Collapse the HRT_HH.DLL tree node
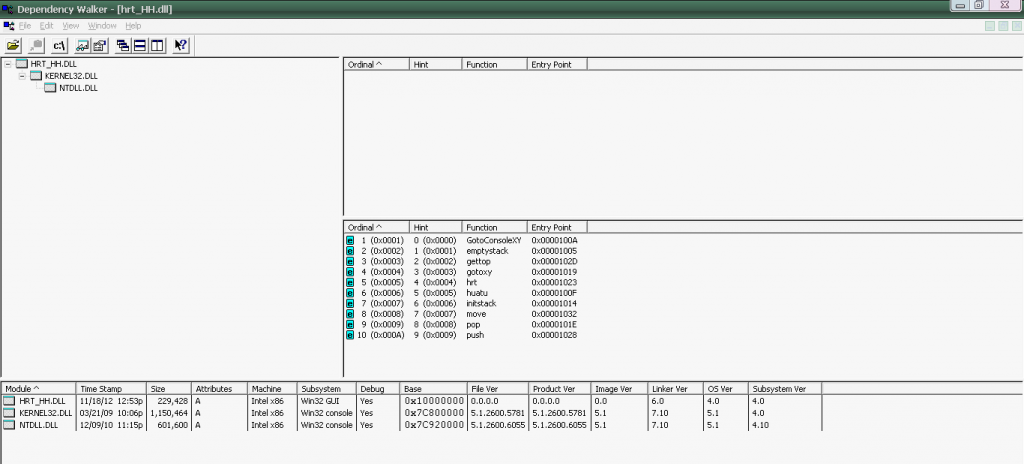1024x464 pixels. click(8, 64)
